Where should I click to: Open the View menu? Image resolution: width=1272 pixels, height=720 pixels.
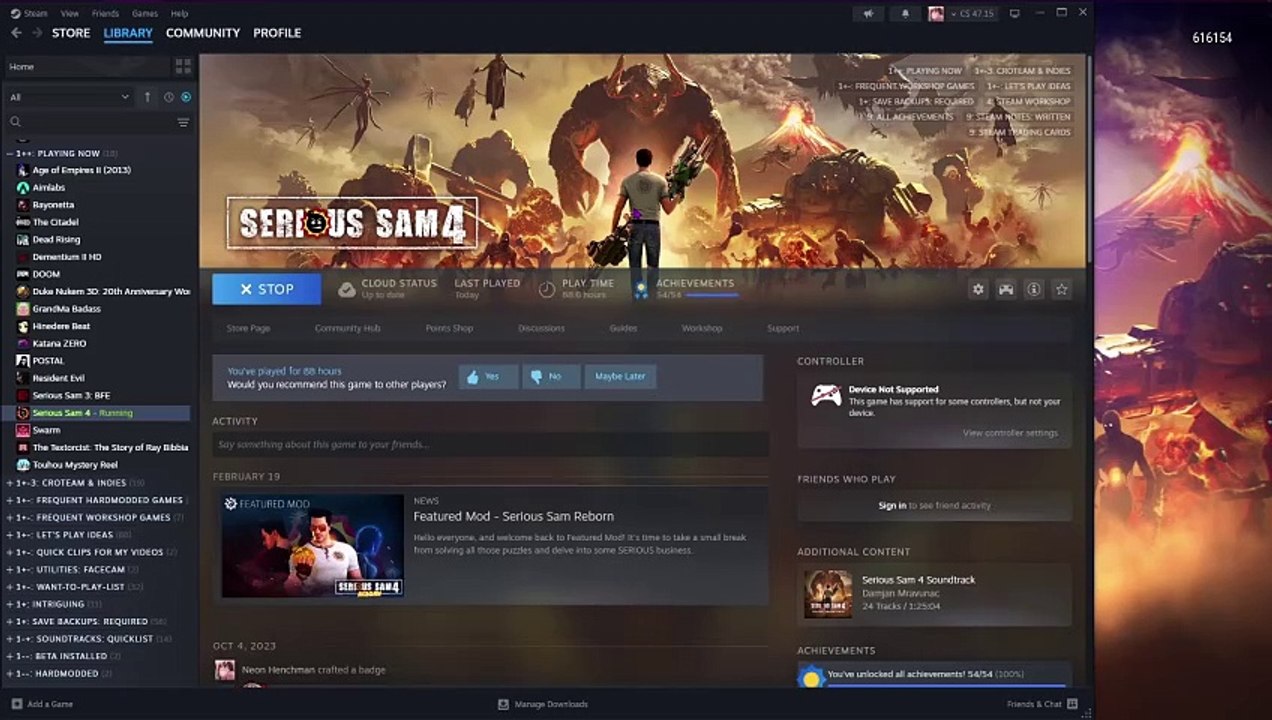[69, 13]
